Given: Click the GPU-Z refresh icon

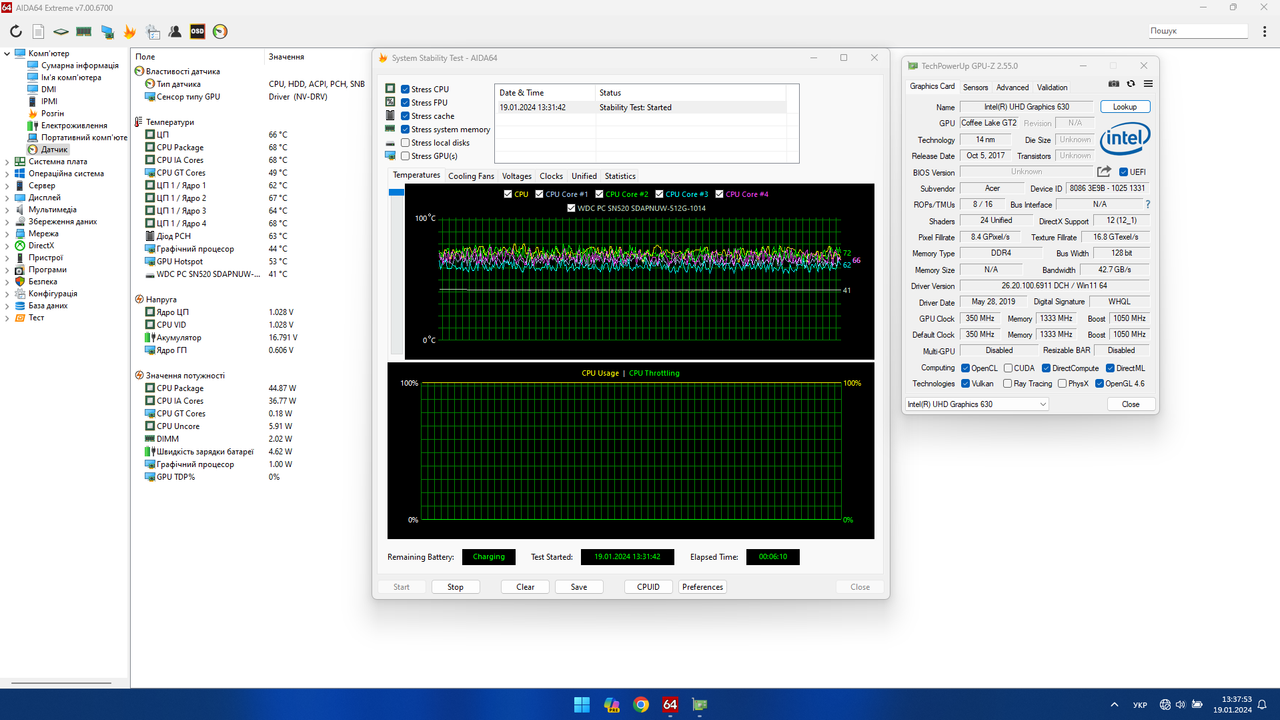Looking at the screenshot, I should (x=1131, y=84).
